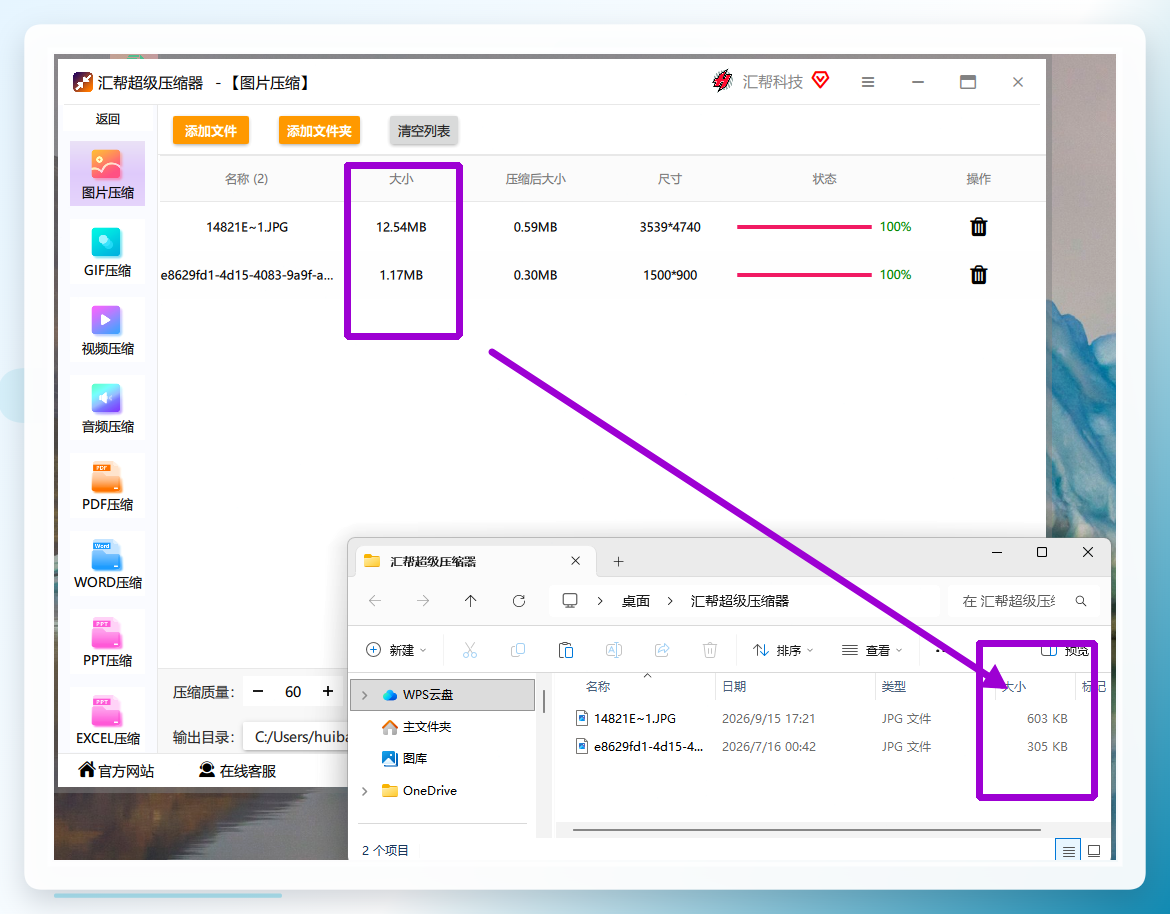This screenshot has height=914, width=1170.
Task: Click the search magnifier in Explorer
Action: coord(1080,601)
